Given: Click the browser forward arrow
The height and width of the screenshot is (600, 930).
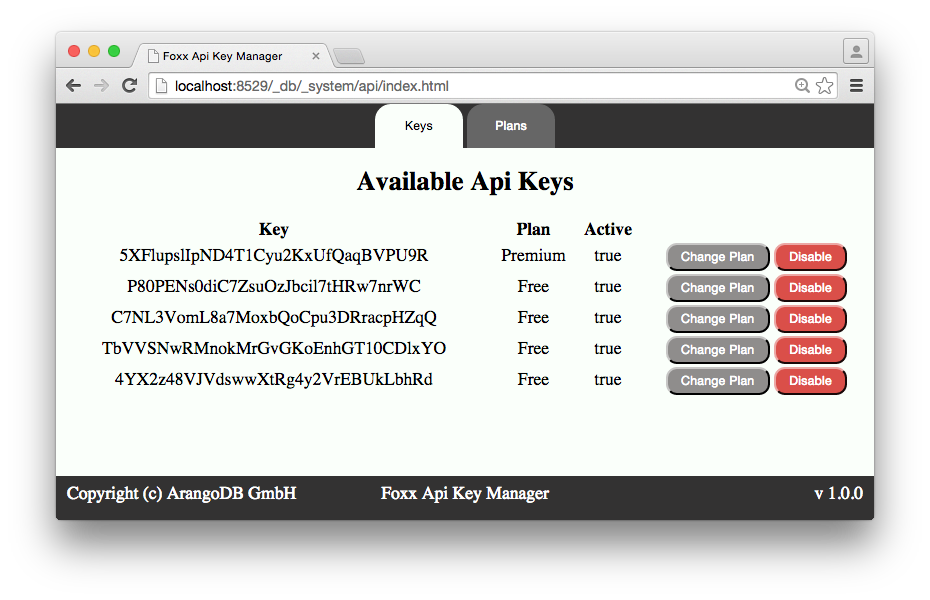Looking at the screenshot, I should [101, 86].
